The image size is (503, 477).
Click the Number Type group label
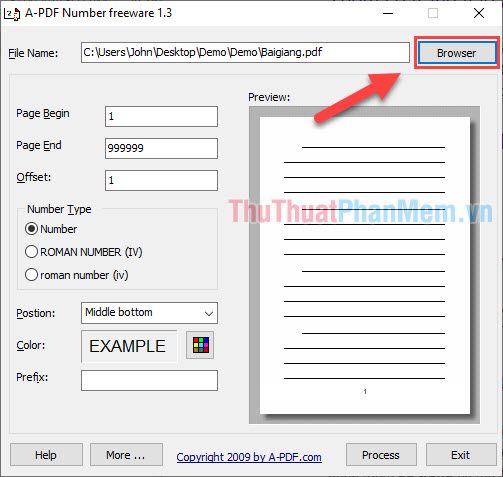coord(59,209)
